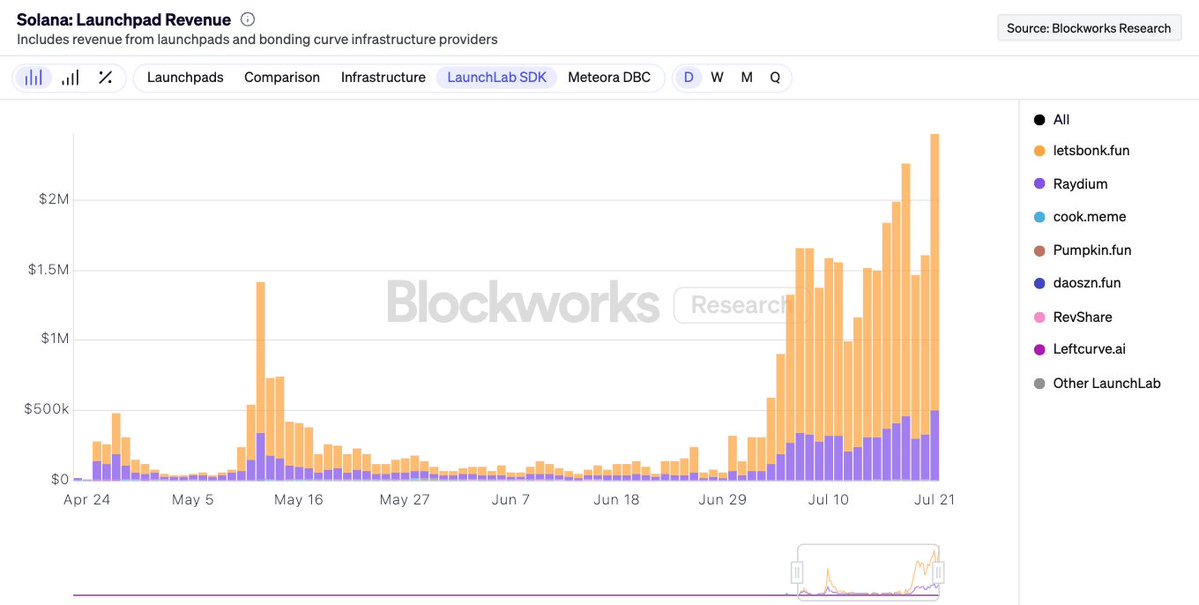
Task: Open the Launchpads tab
Action: coord(185,77)
